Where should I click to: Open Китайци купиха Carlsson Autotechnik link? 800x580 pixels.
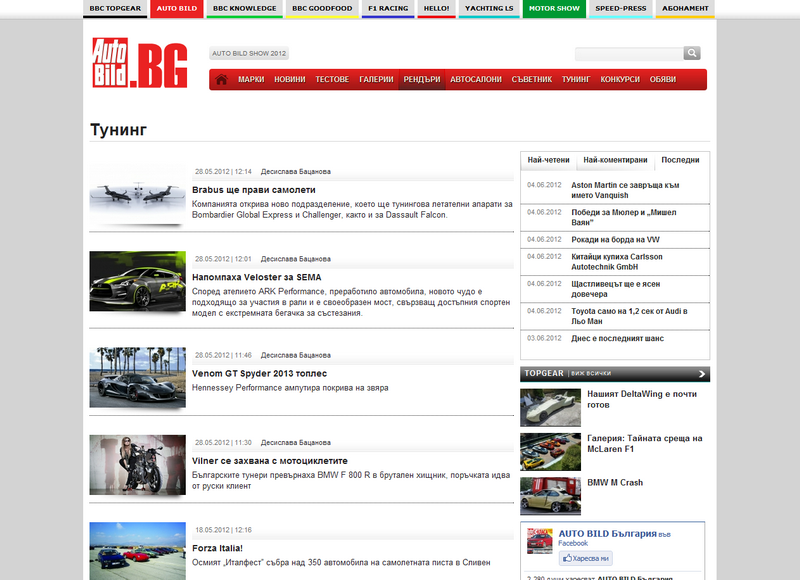pyautogui.click(x=617, y=262)
